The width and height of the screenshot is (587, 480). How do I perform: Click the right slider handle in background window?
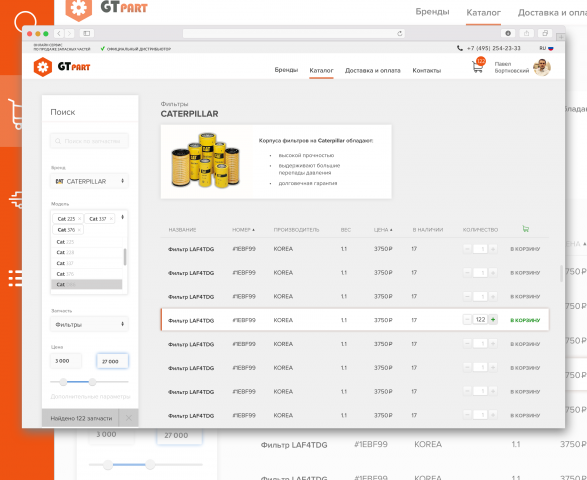point(150,465)
